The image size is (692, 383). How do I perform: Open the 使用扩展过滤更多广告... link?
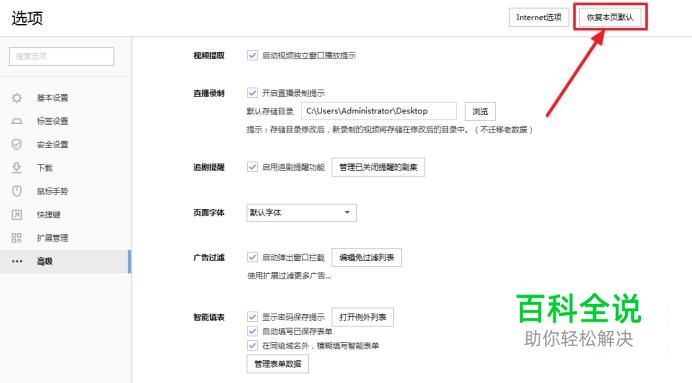point(289,276)
